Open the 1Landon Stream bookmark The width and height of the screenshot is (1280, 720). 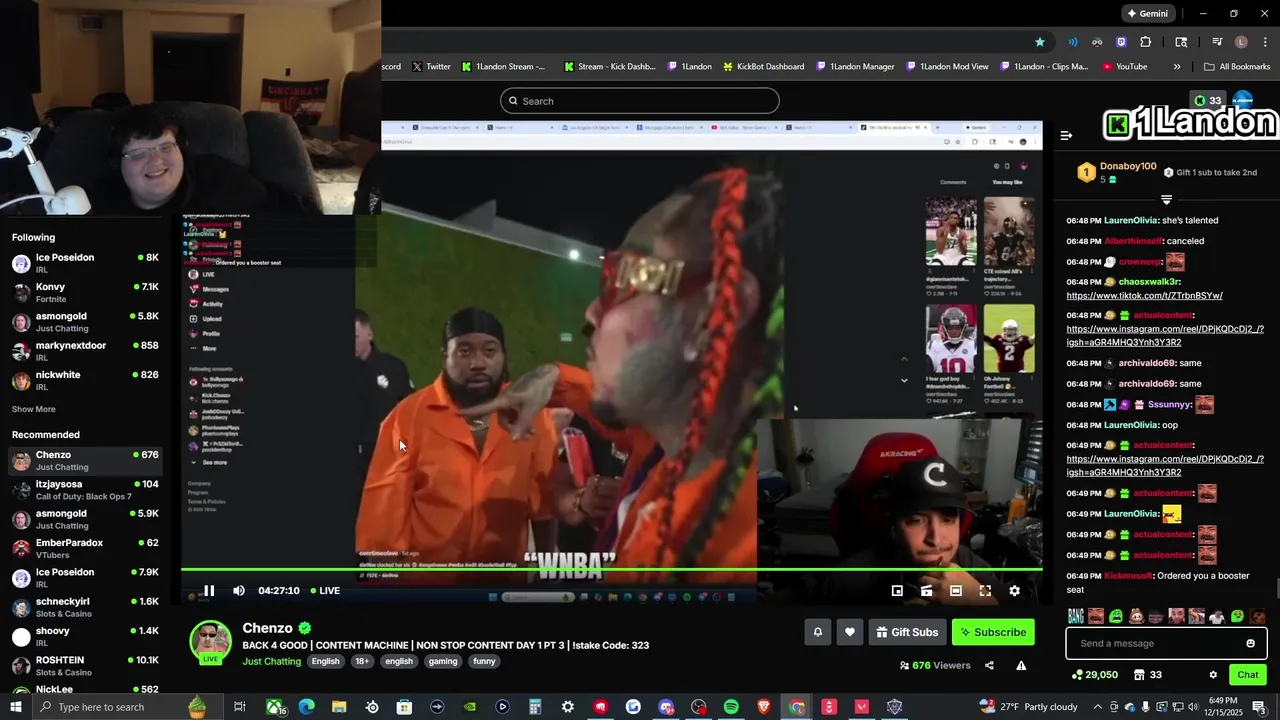504,67
